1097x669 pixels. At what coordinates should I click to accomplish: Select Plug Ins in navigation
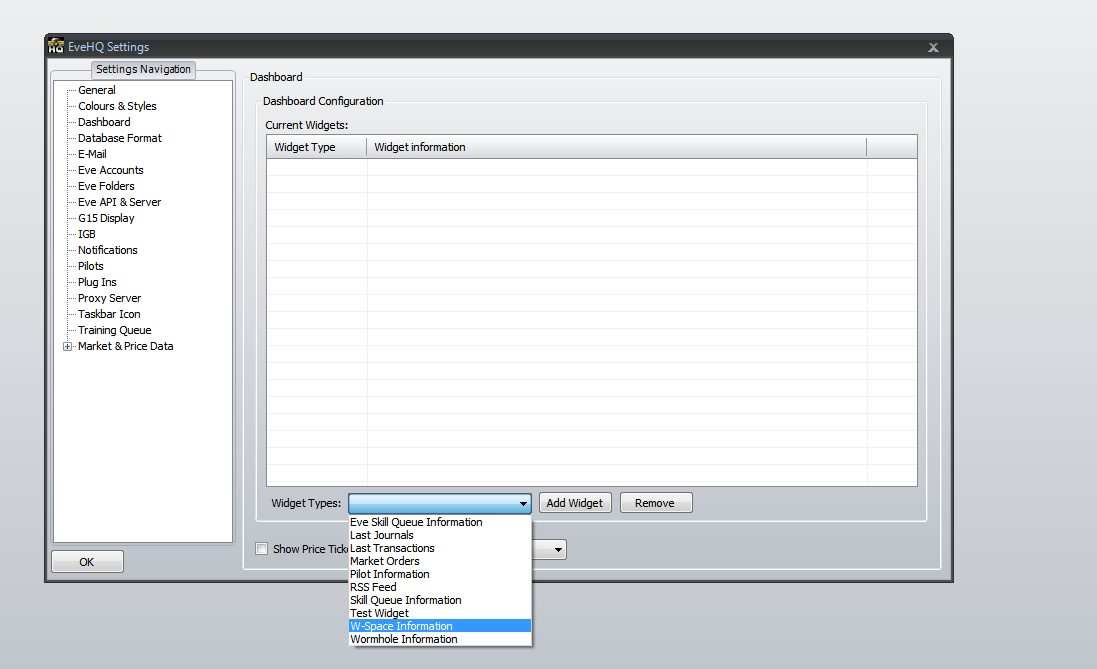tap(97, 282)
